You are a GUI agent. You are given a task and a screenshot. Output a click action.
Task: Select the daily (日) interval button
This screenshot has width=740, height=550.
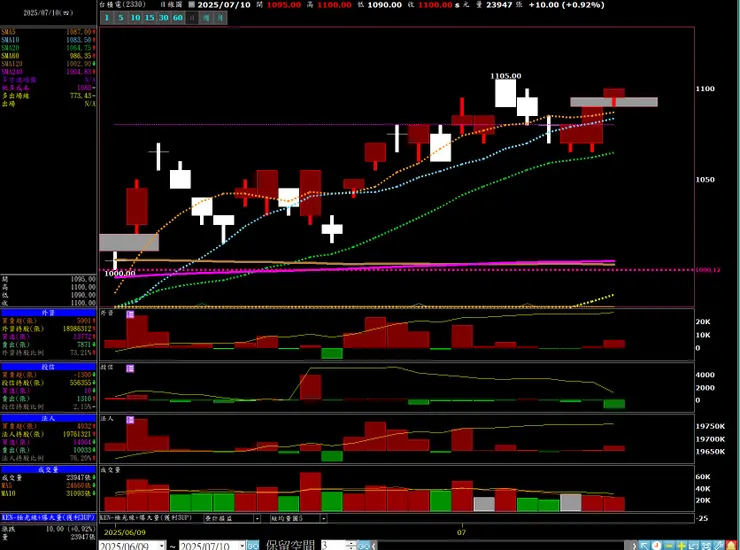pyautogui.click(x=192, y=18)
